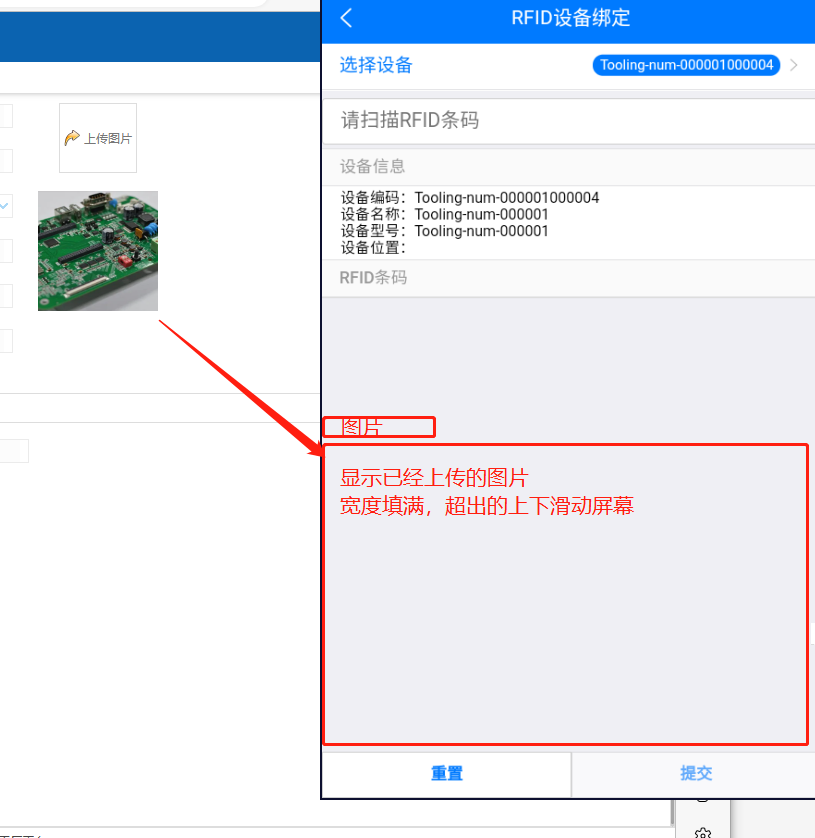Open settings via the gear icon

click(x=702, y=832)
